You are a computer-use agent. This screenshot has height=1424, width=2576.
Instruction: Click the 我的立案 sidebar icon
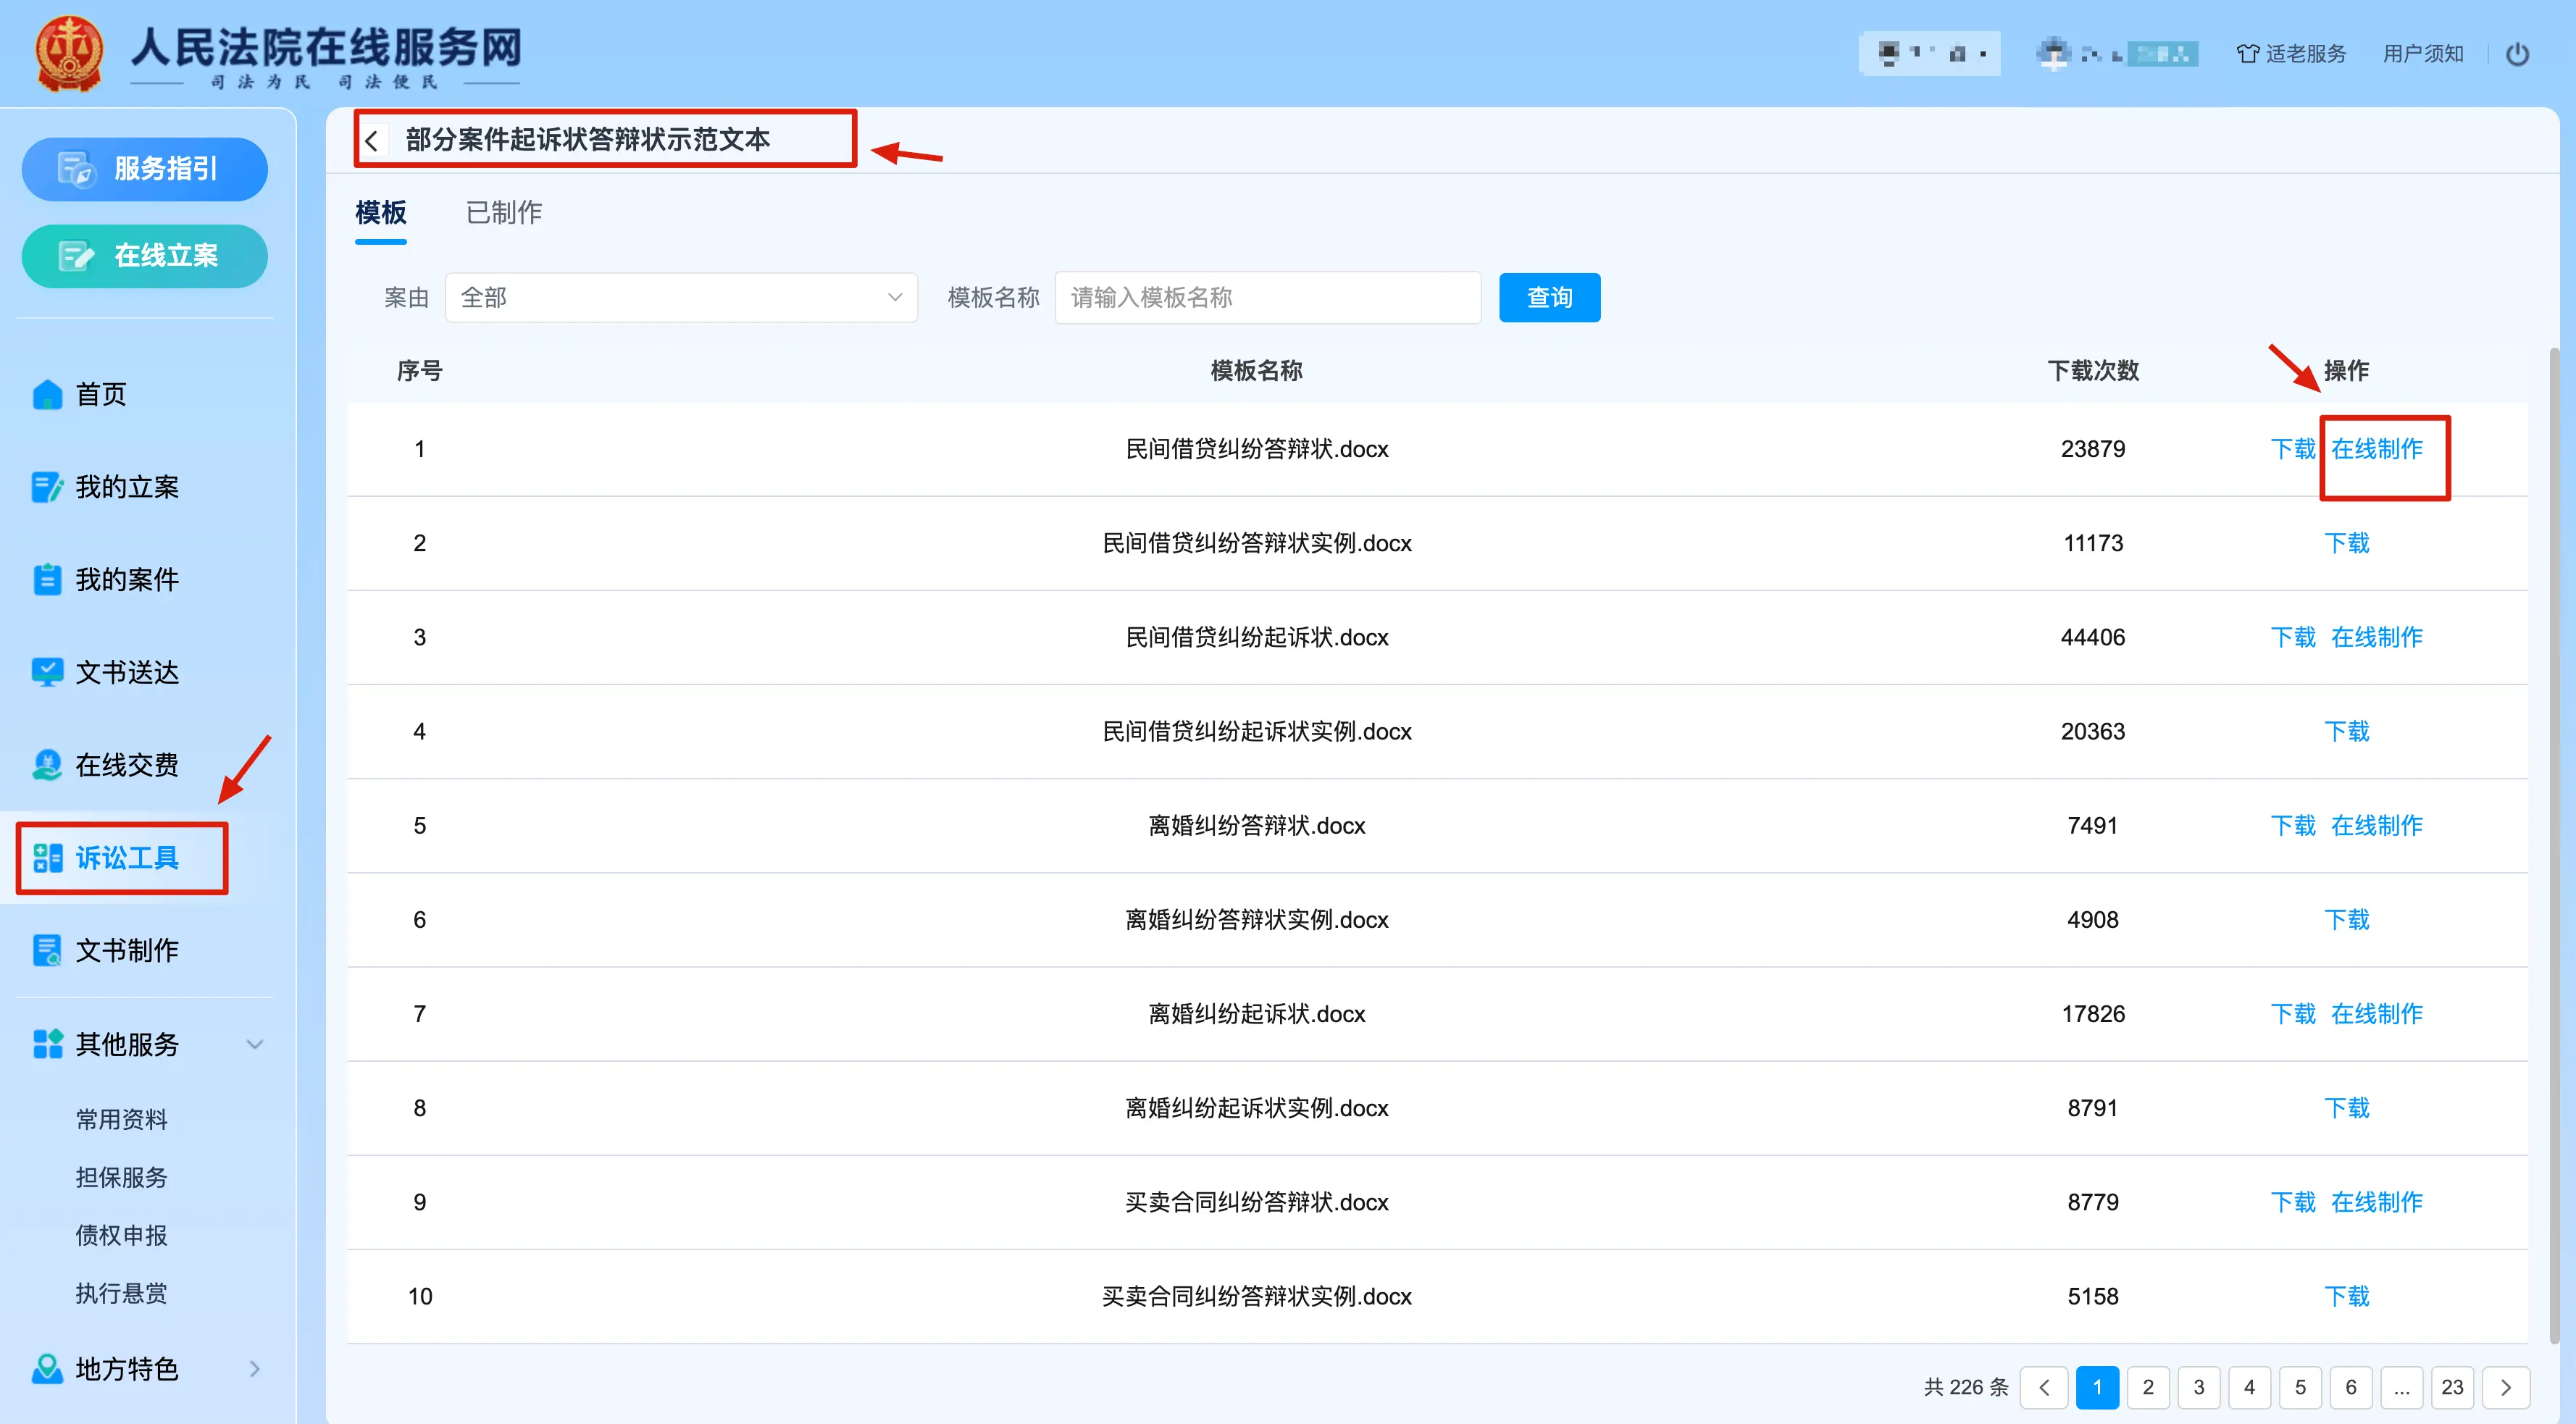(47, 487)
